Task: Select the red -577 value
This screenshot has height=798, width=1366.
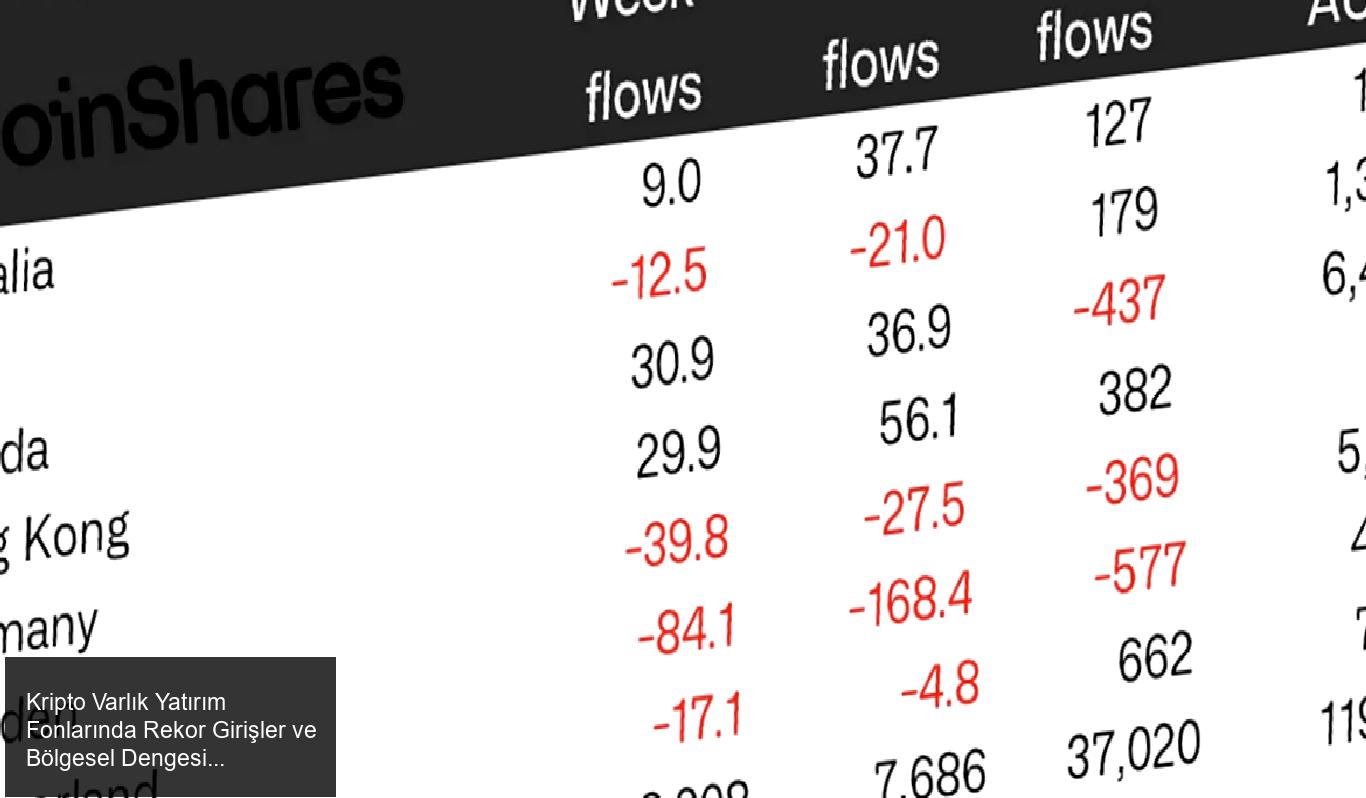Action: [1140, 567]
